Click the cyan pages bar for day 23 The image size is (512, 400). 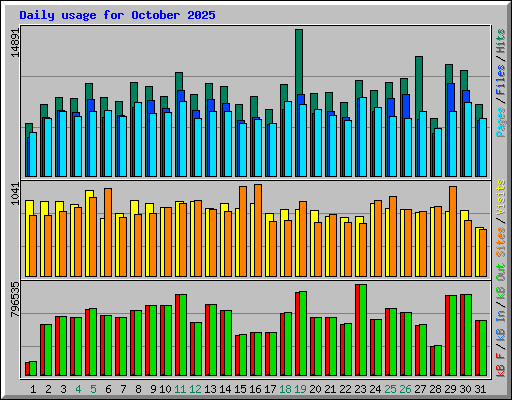tap(363, 137)
